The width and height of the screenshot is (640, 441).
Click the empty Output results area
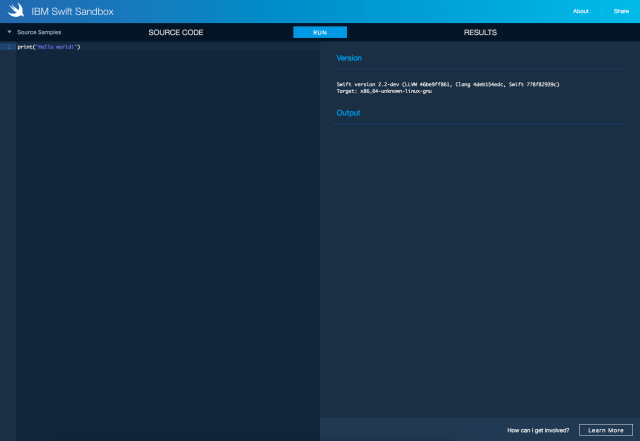tap(480, 260)
